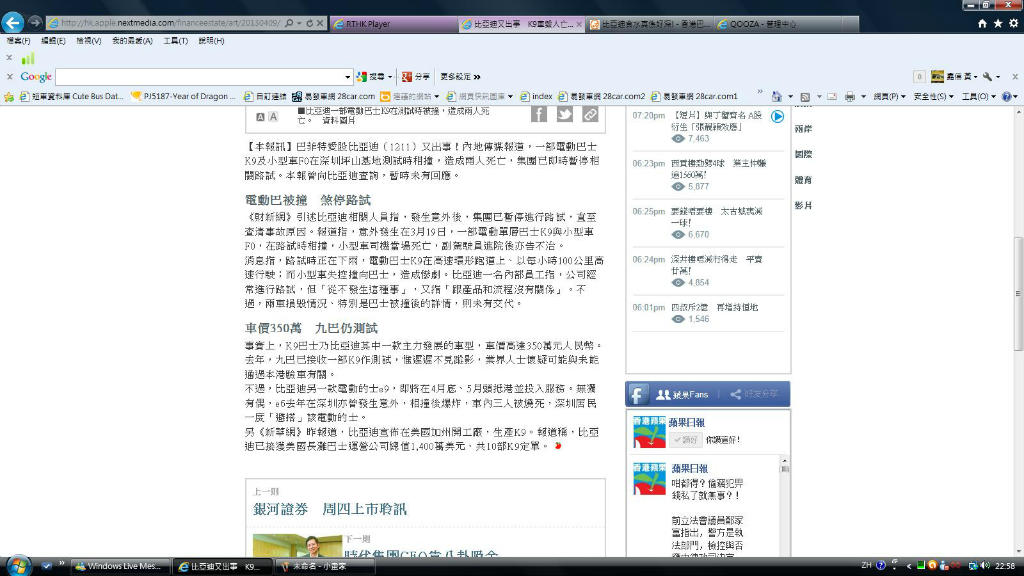Open the 銀河證券 previous article link
Image resolution: width=1024 pixels, height=576 pixels.
coord(330,509)
